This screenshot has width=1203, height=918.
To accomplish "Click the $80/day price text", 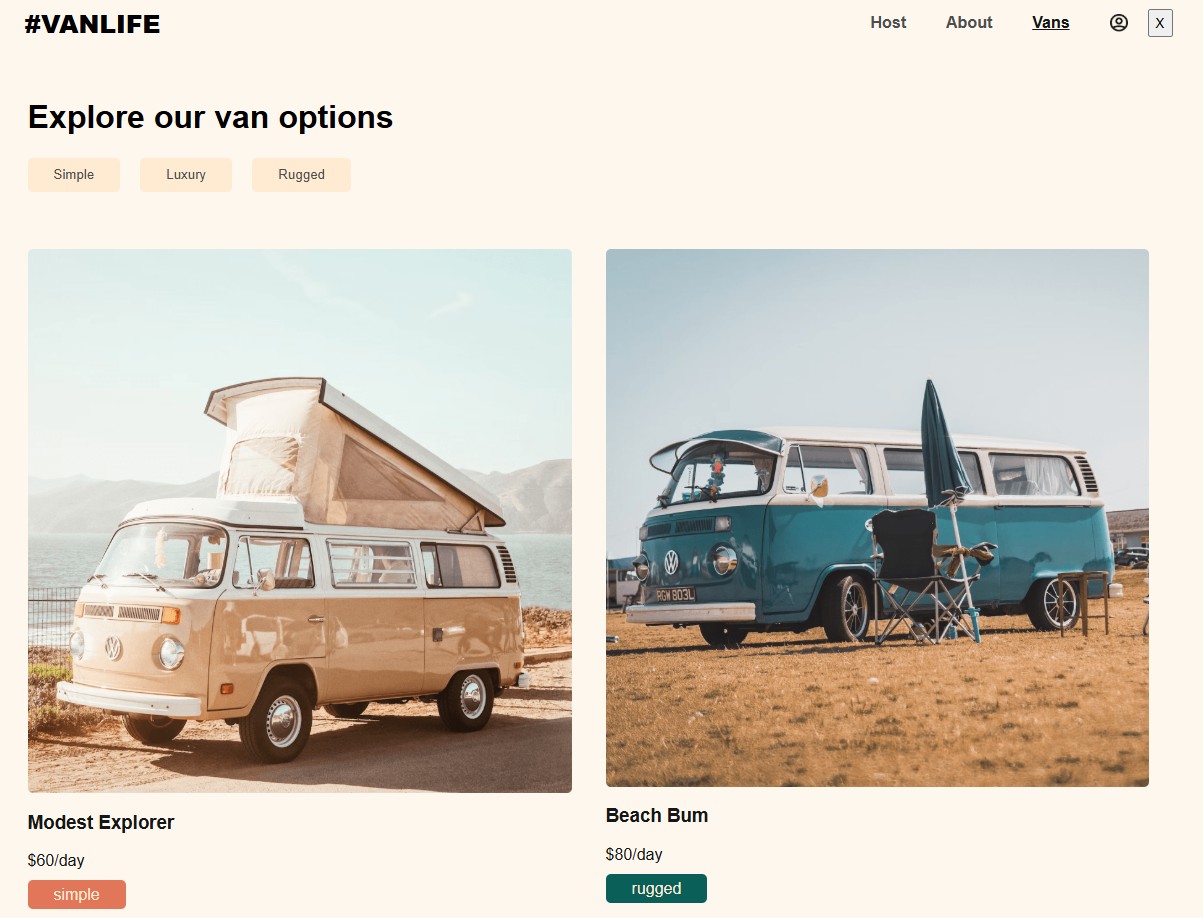I will 634,855.
